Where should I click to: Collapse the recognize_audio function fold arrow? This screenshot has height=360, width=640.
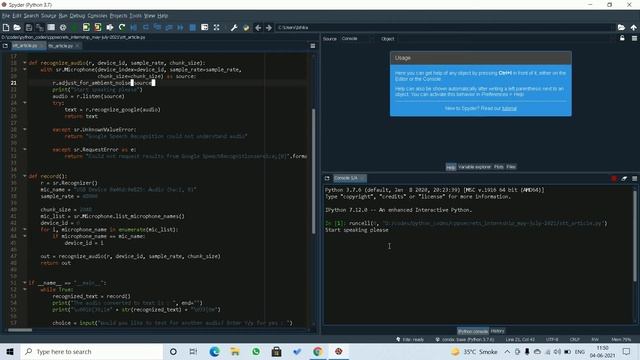(24, 63)
